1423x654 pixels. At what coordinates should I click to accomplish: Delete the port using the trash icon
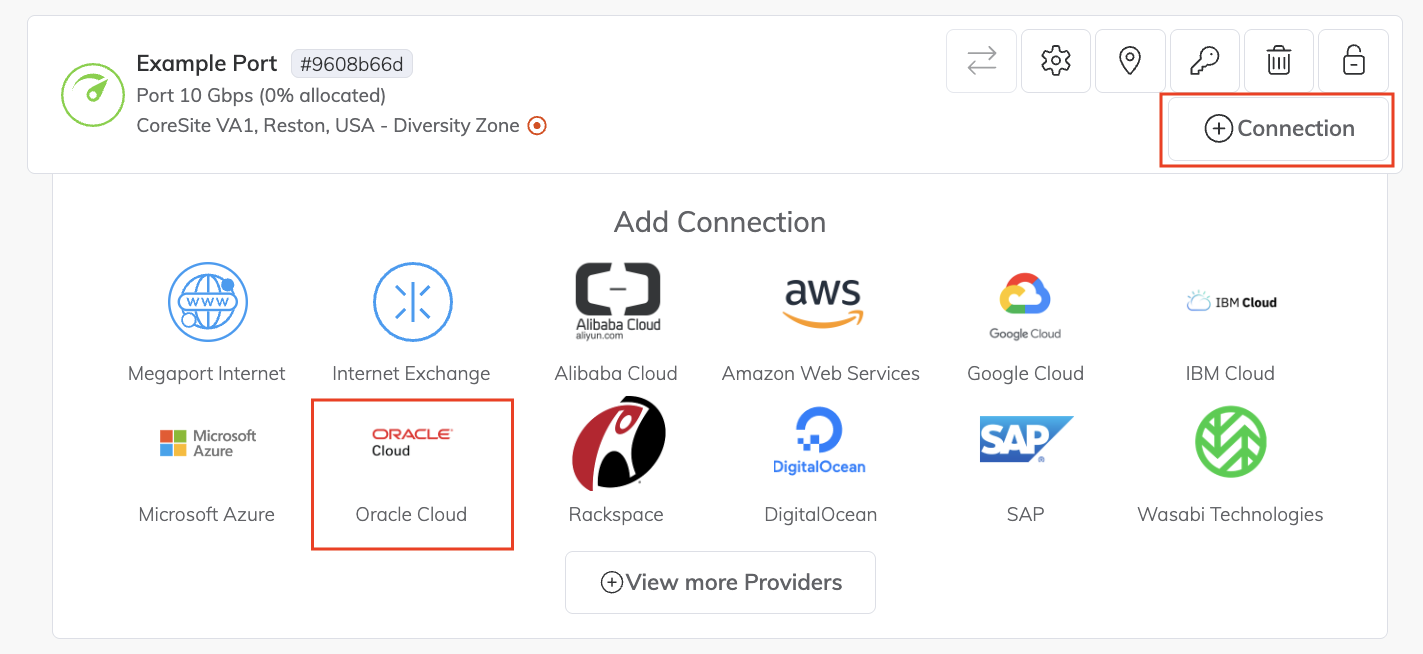coord(1279,60)
